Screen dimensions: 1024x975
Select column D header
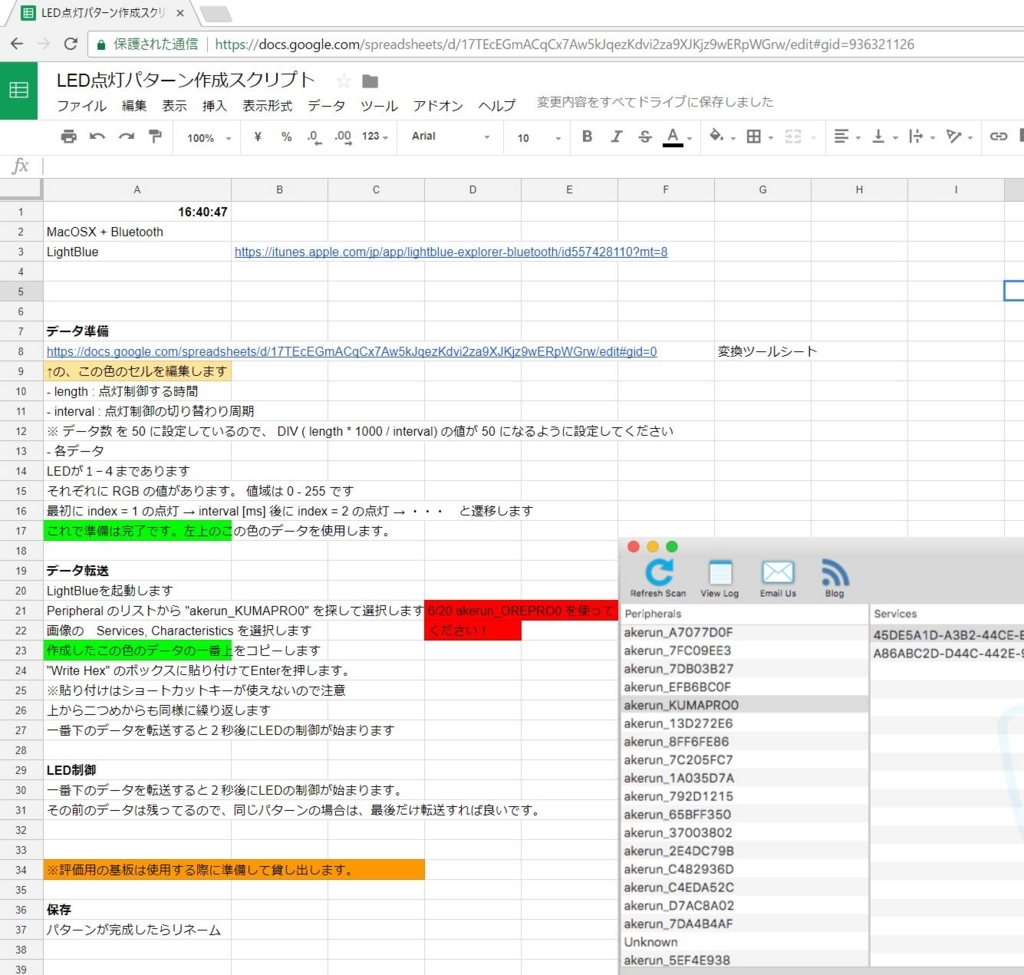pyautogui.click(x=473, y=189)
